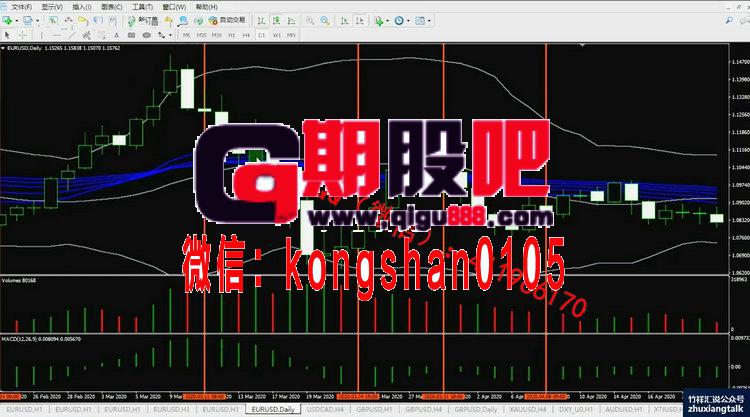Click the Indicators list icon

(x=379, y=21)
